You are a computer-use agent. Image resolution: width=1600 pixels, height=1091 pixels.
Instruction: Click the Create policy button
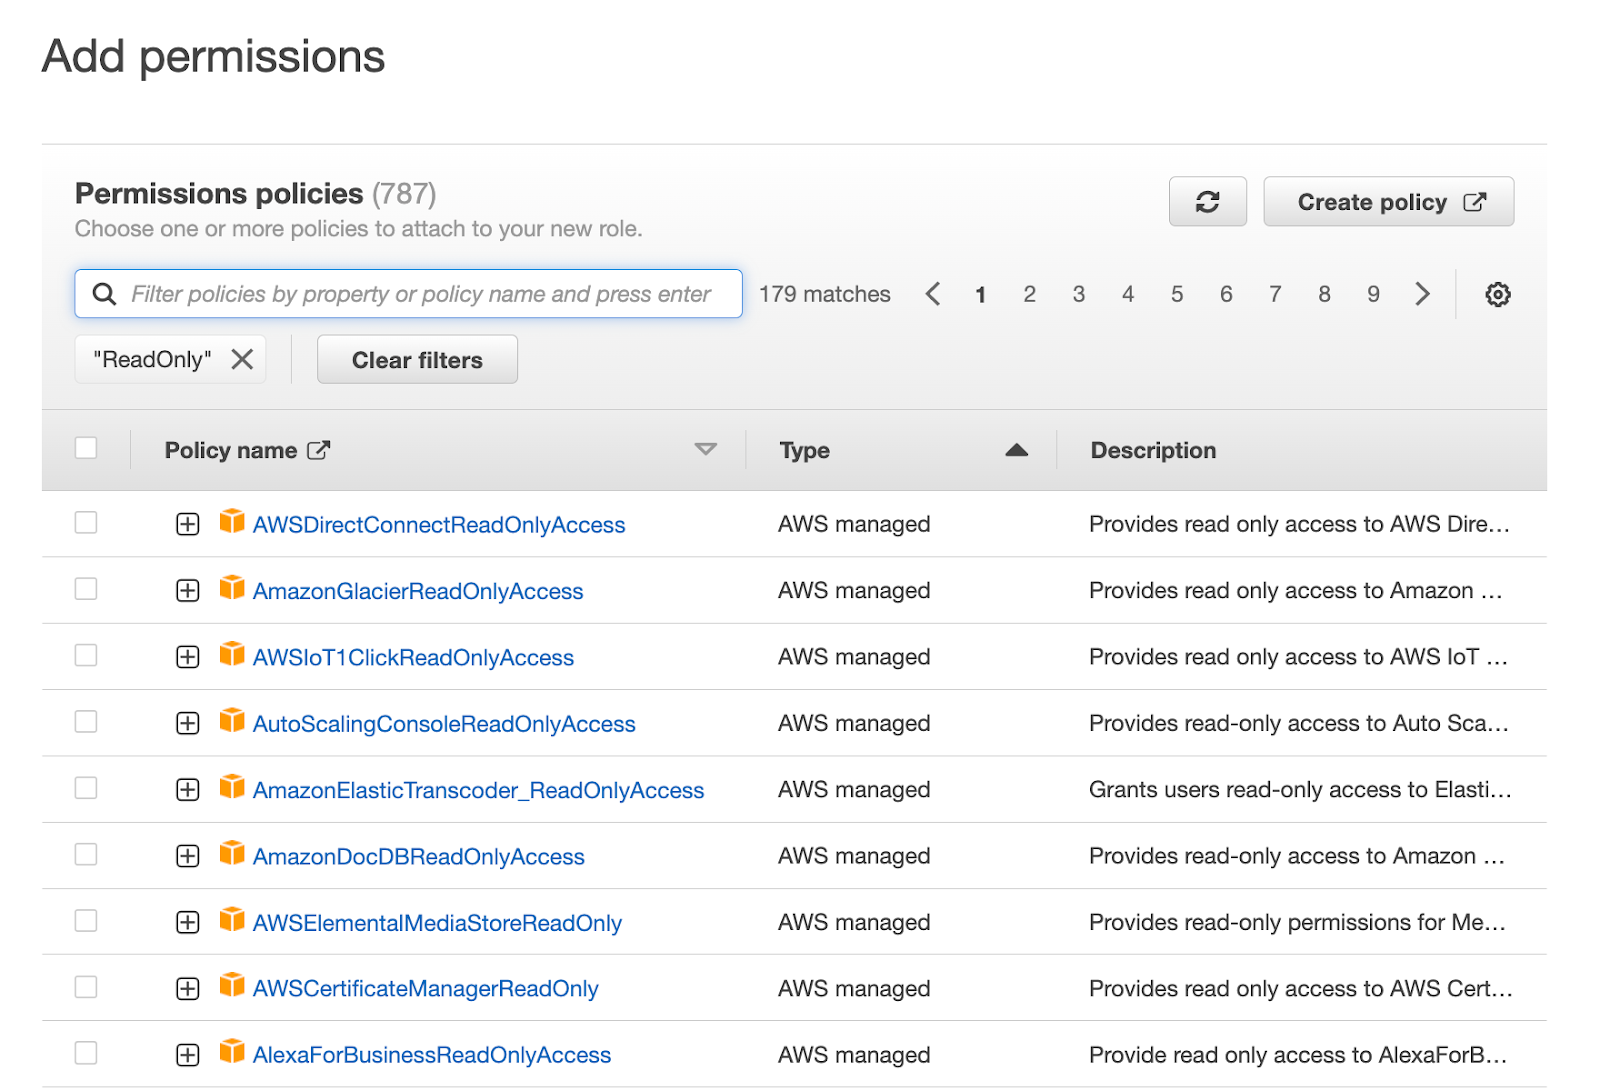point(1389,202)
